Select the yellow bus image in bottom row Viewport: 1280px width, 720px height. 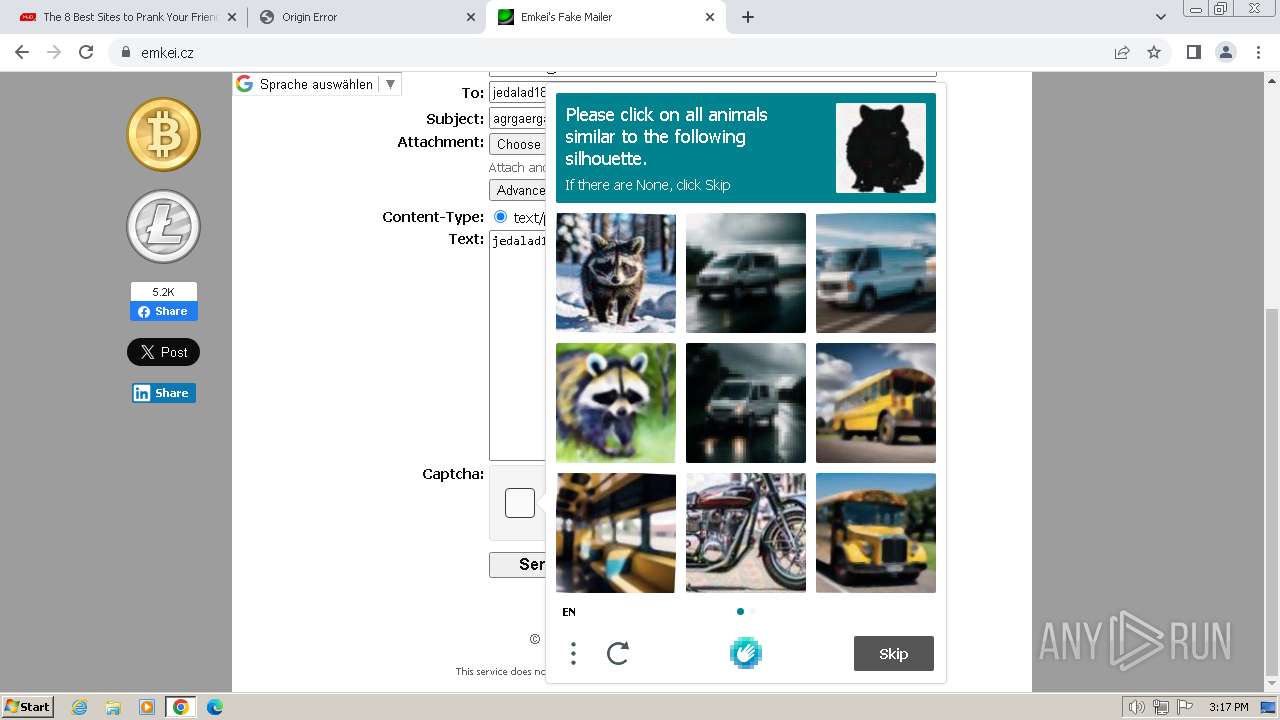click(x=876, y=533)
